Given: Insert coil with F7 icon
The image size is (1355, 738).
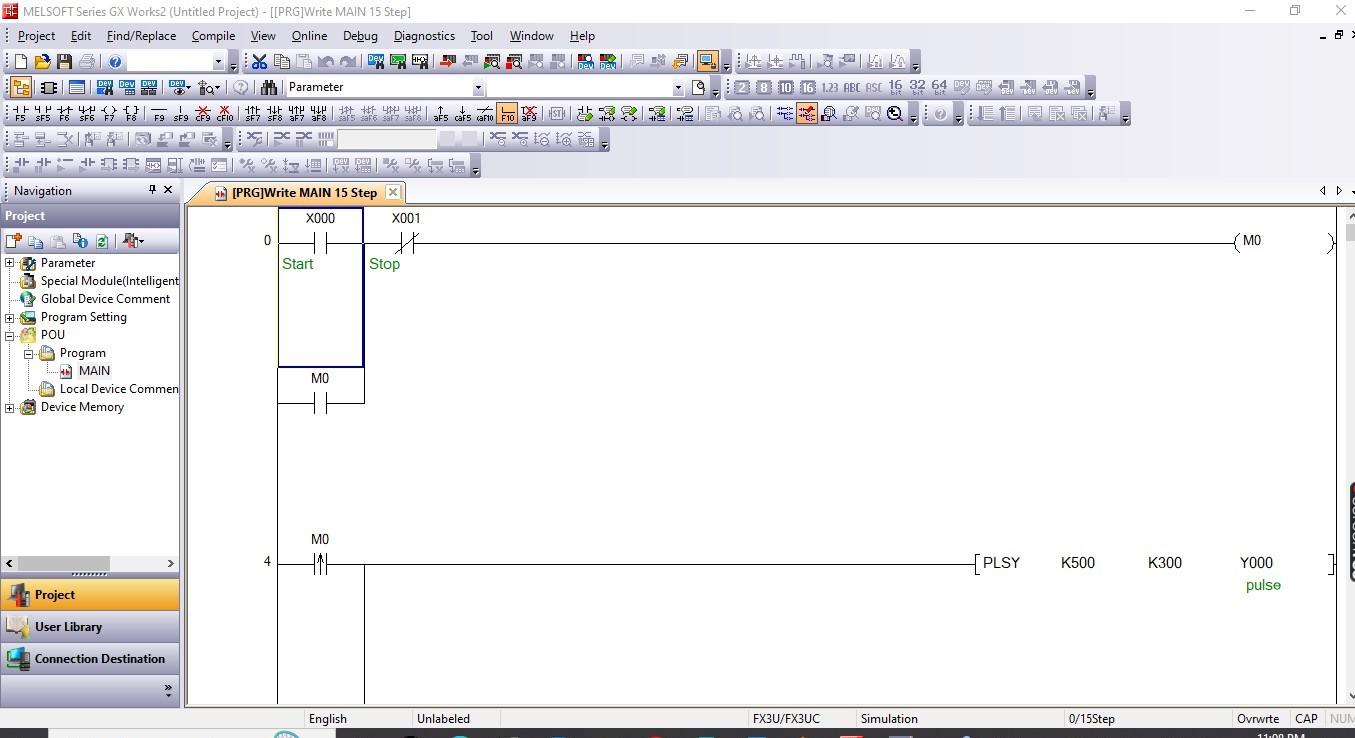Looking at the screenshot, I should 109,114.
